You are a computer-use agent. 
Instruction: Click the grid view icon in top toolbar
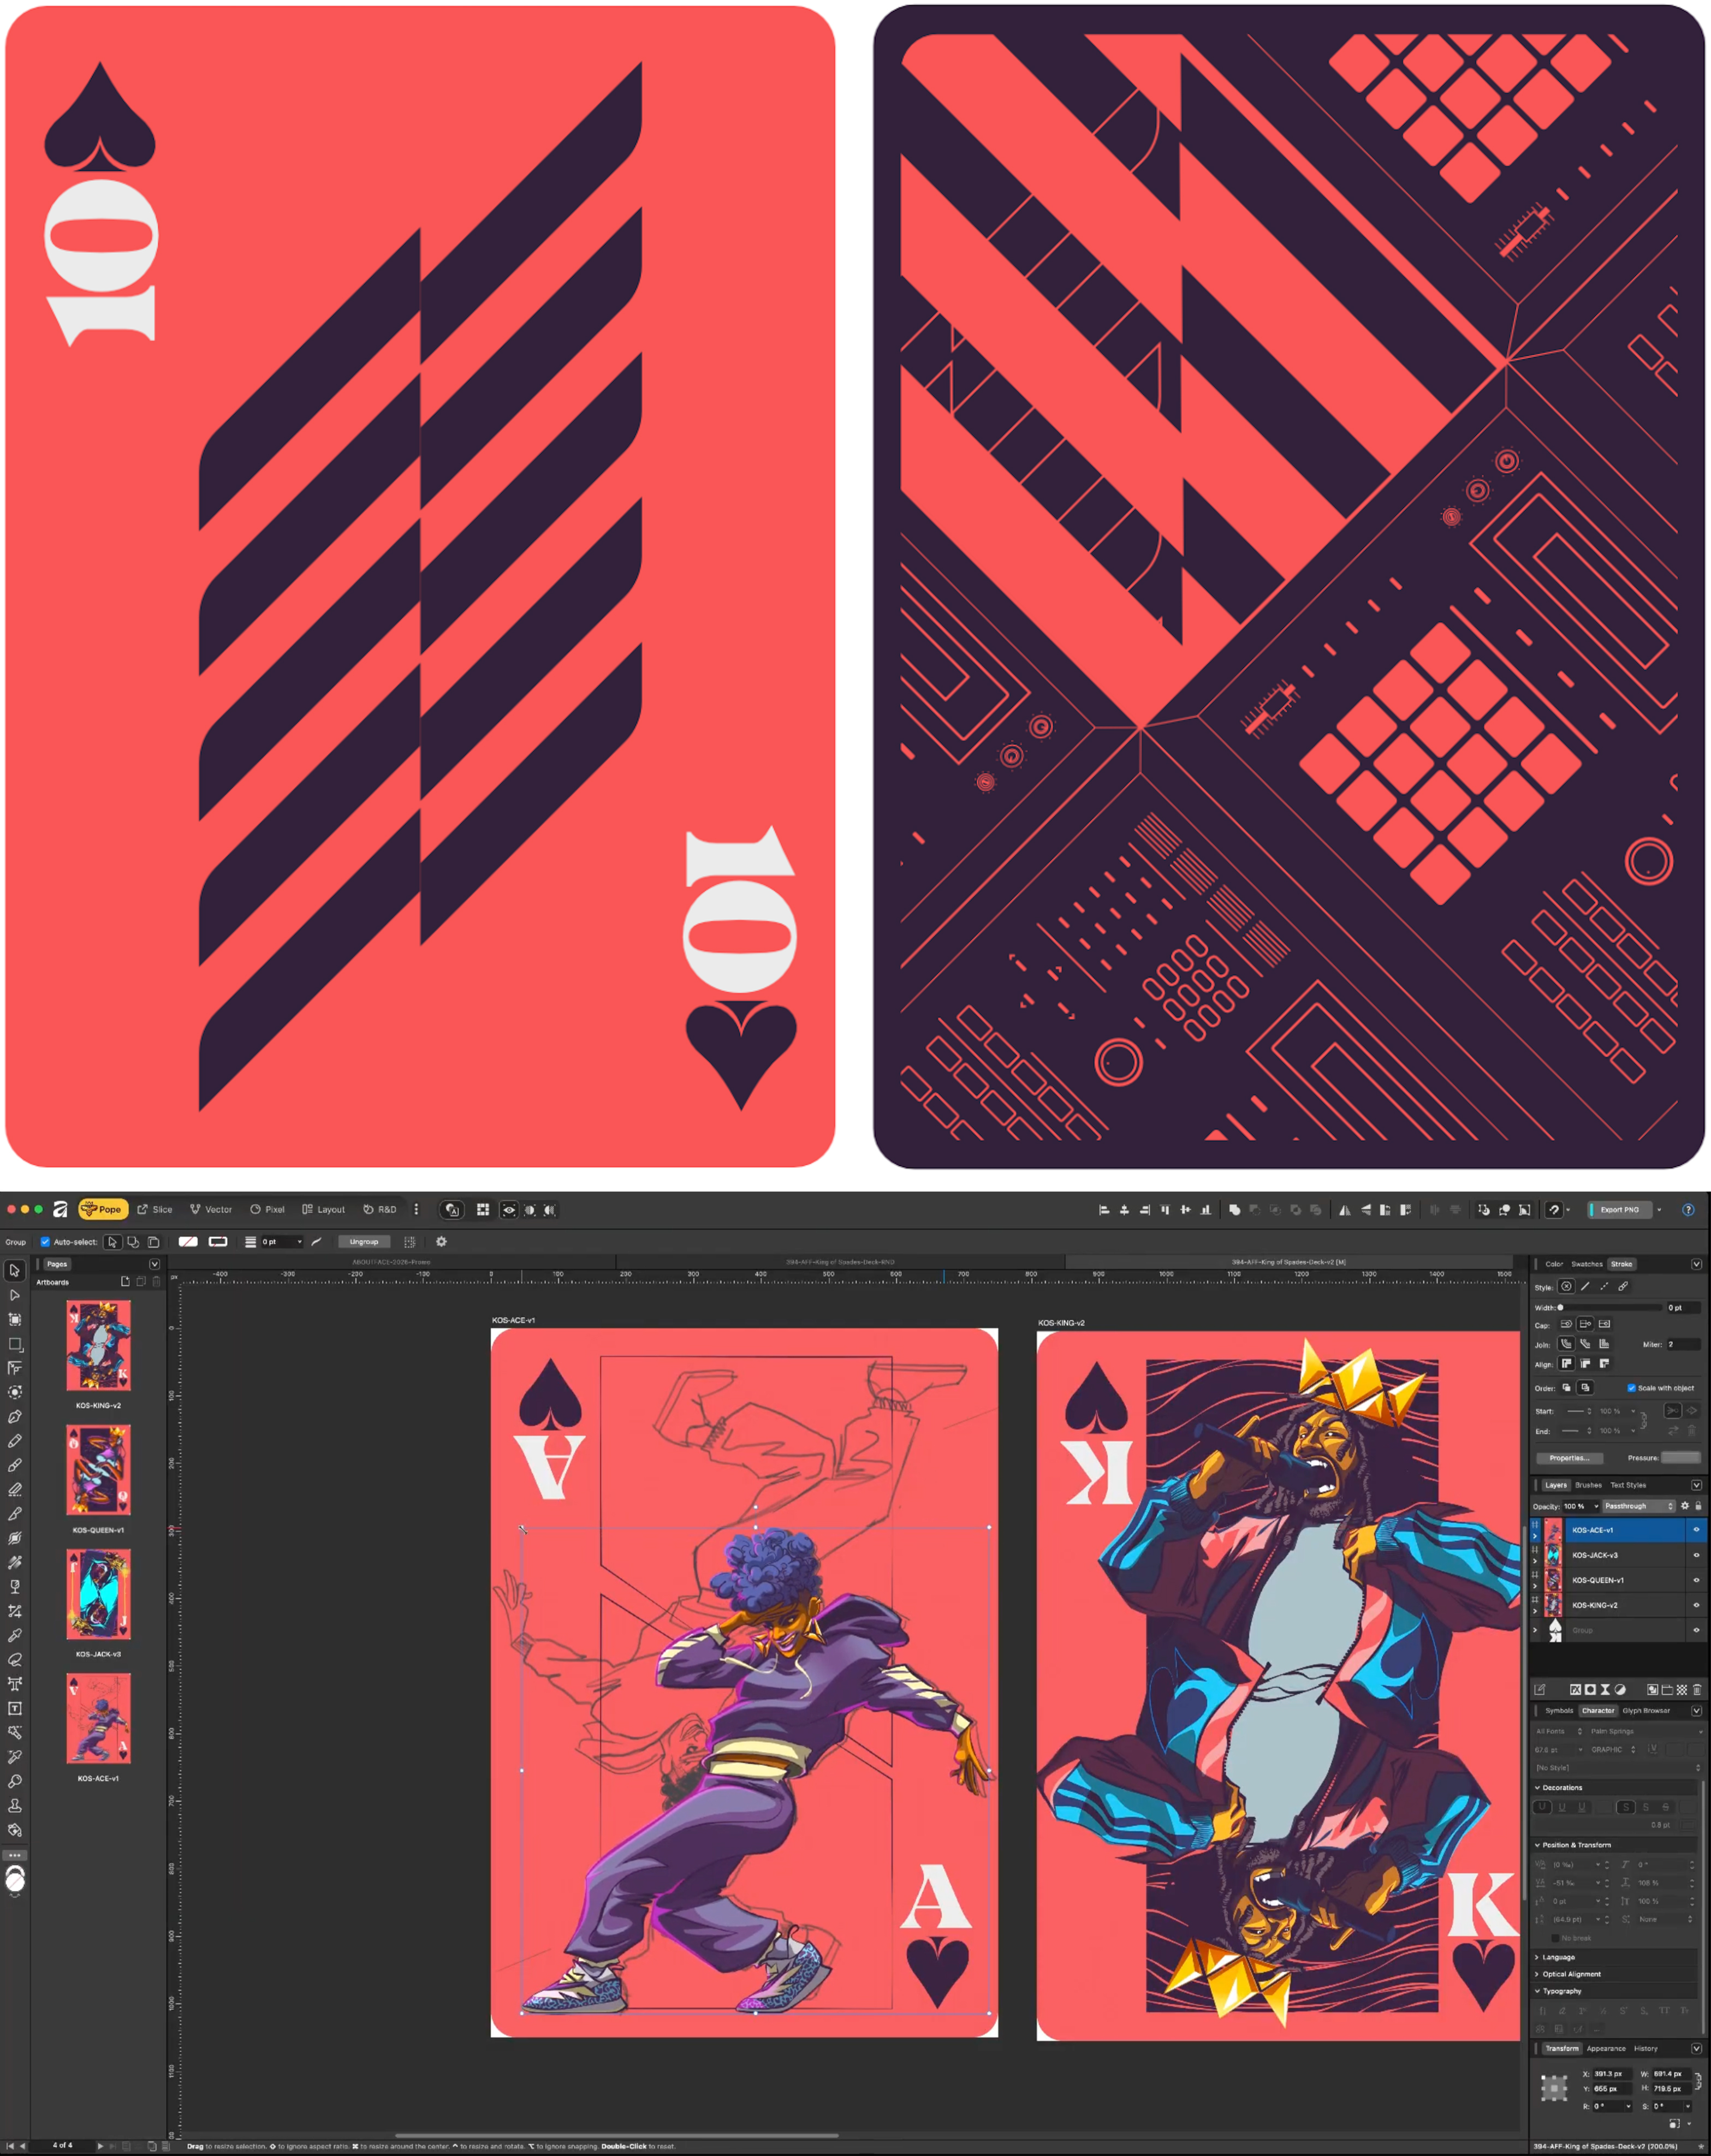pyautogui.click(x=483, y=1210)
